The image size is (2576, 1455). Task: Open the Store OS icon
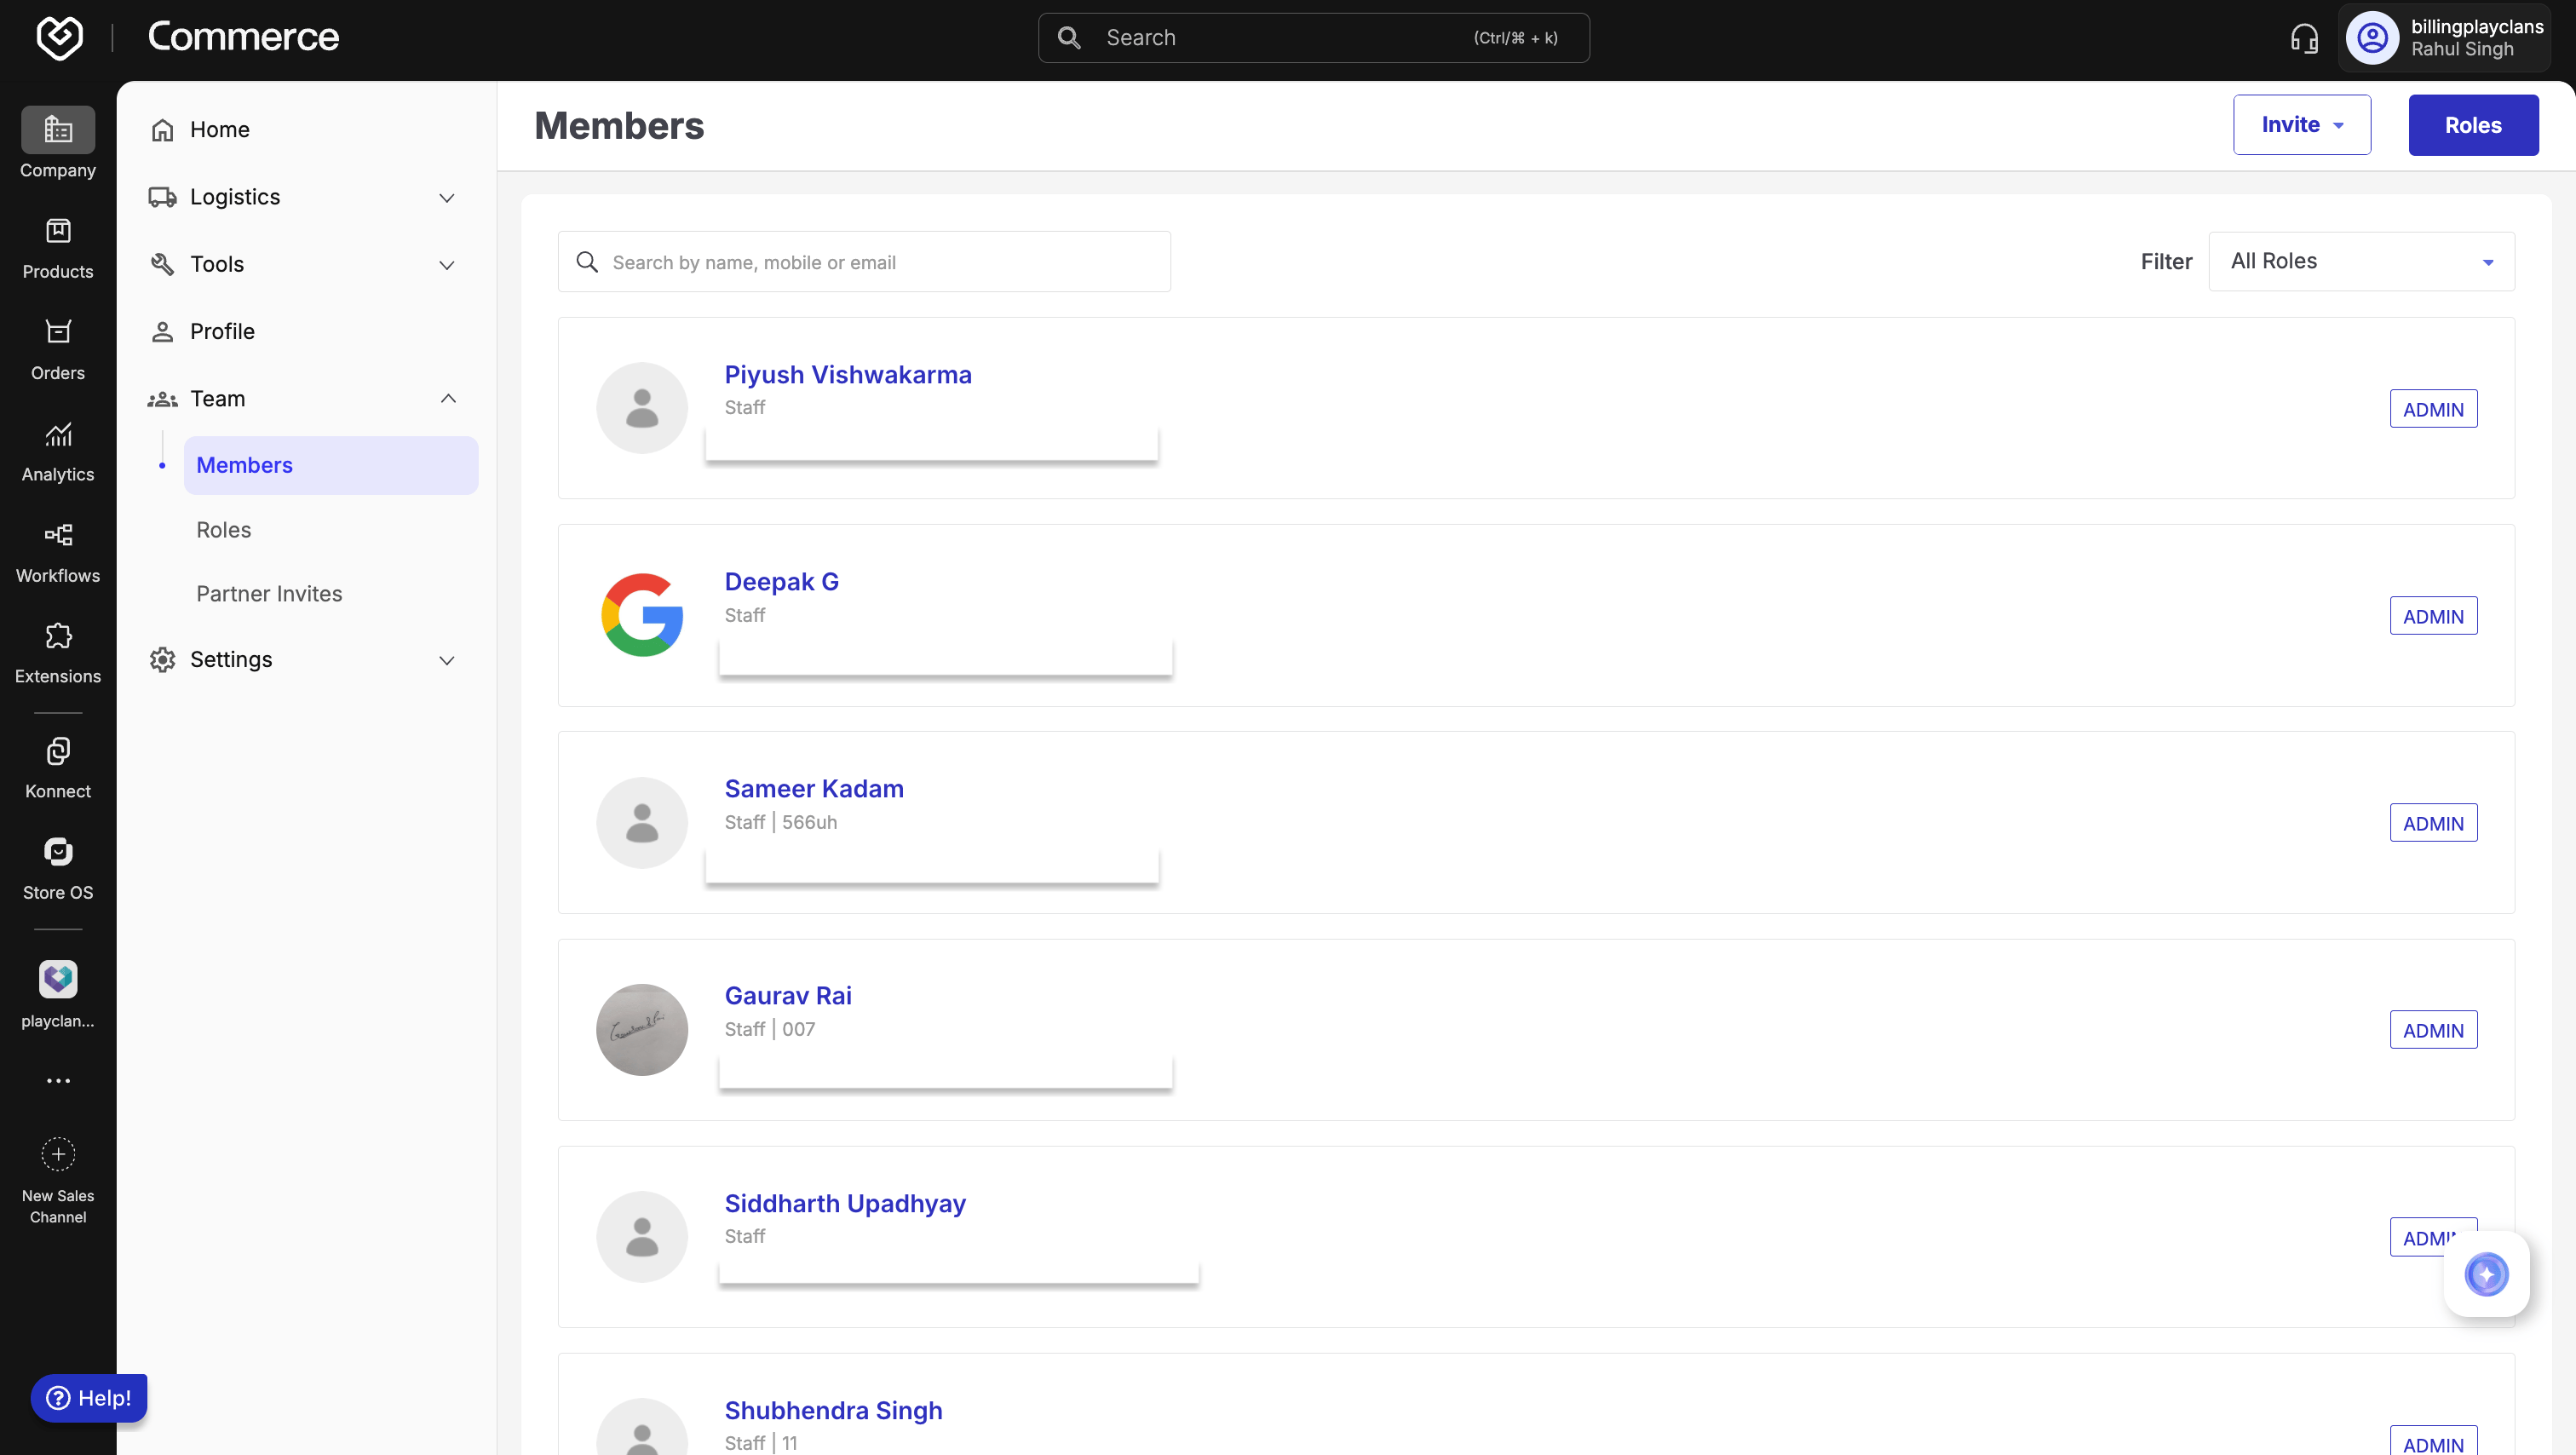[x=58, y=852]
